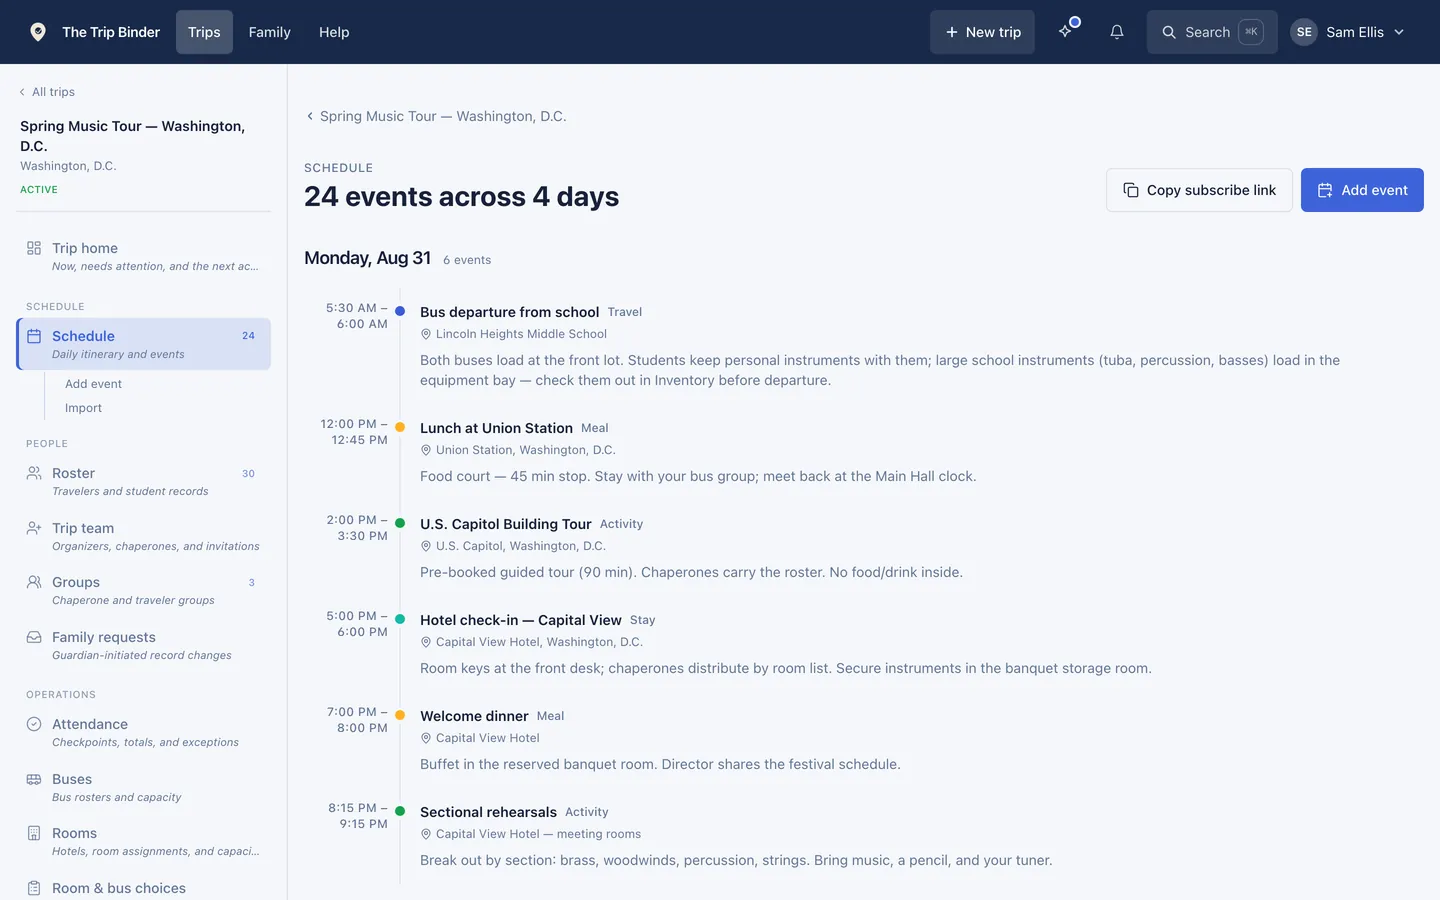The width and height of the screenshot is (1440, 900).
Task: Open the Sam Ellis account menu
Action: click(x=1348, y=32)
